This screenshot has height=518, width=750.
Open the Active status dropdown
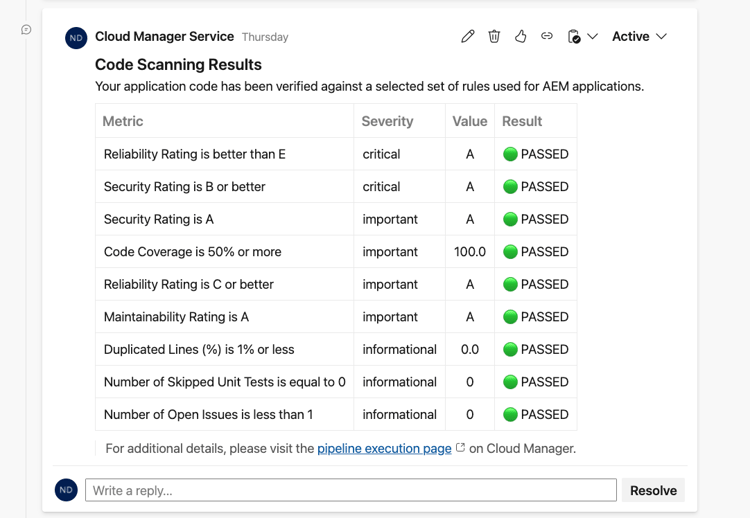[639, 37]
